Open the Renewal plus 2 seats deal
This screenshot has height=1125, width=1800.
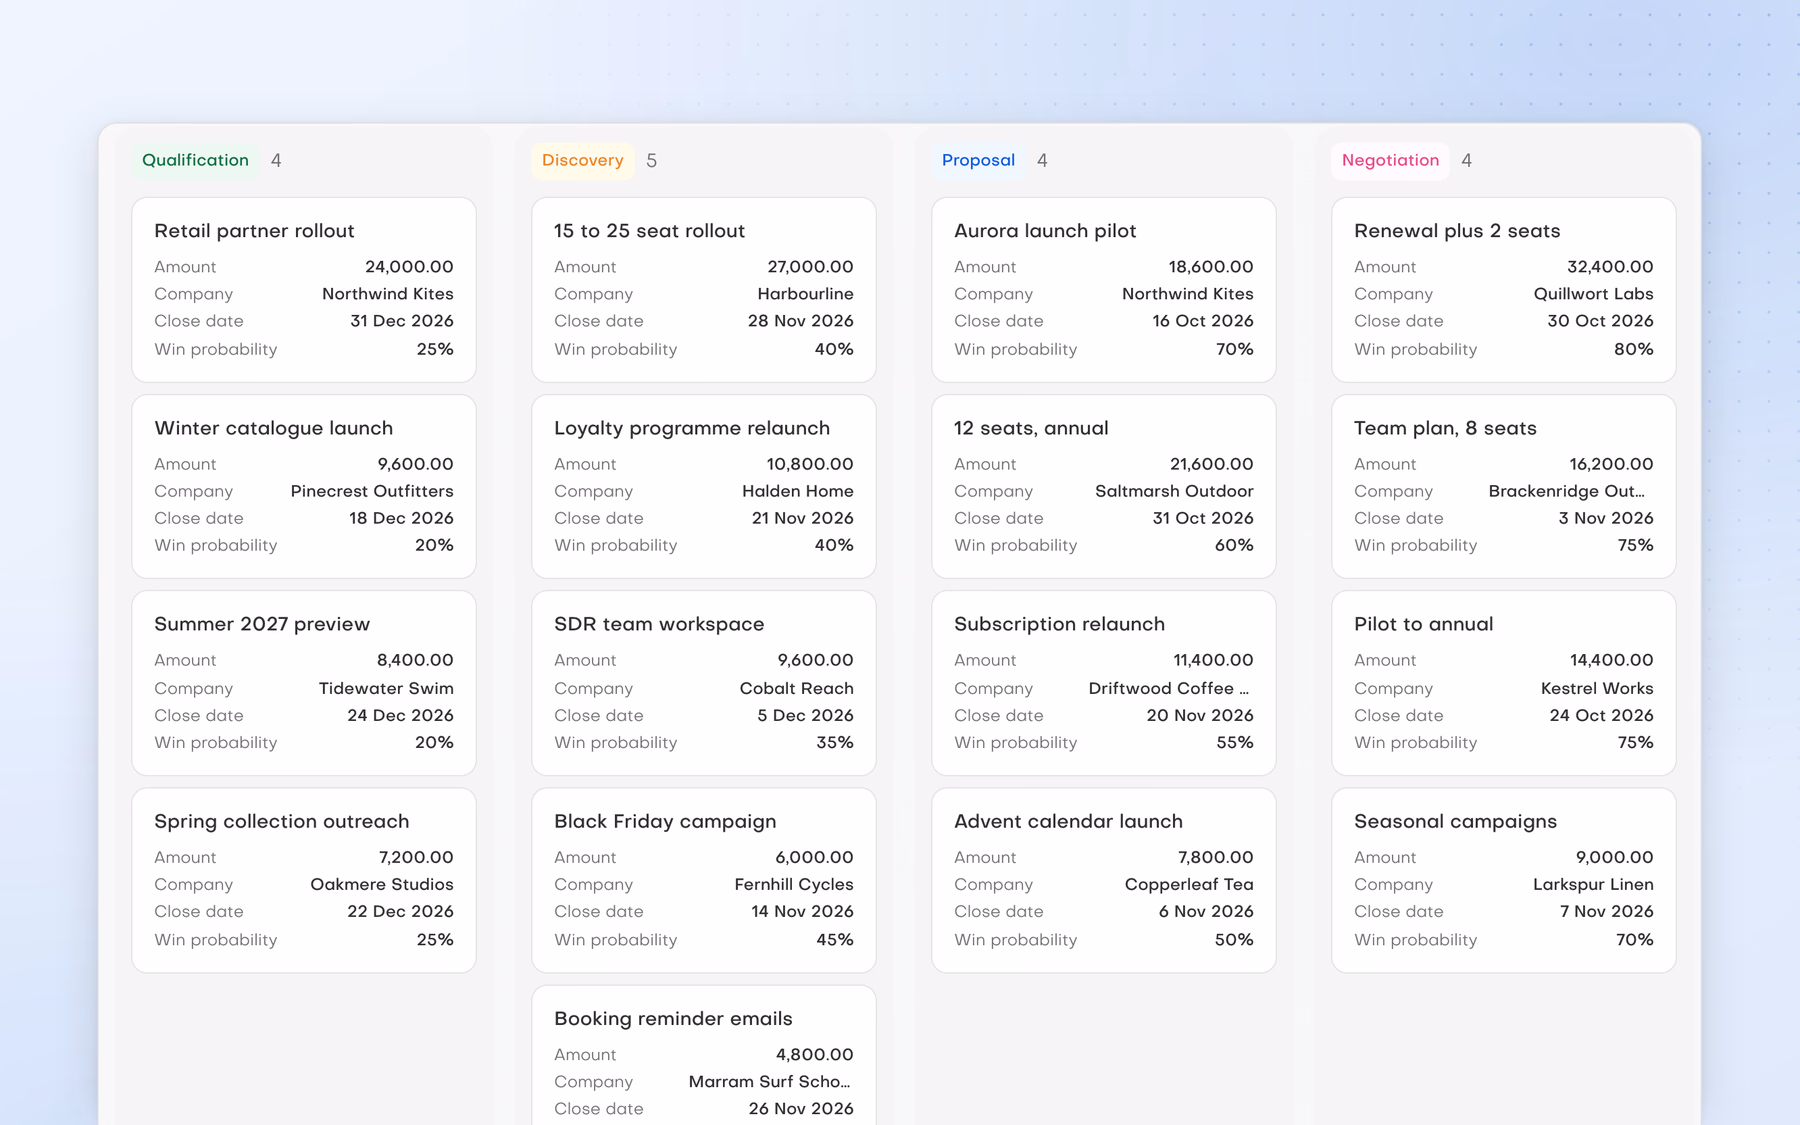pyautogui.click(x=1504, y=289)
